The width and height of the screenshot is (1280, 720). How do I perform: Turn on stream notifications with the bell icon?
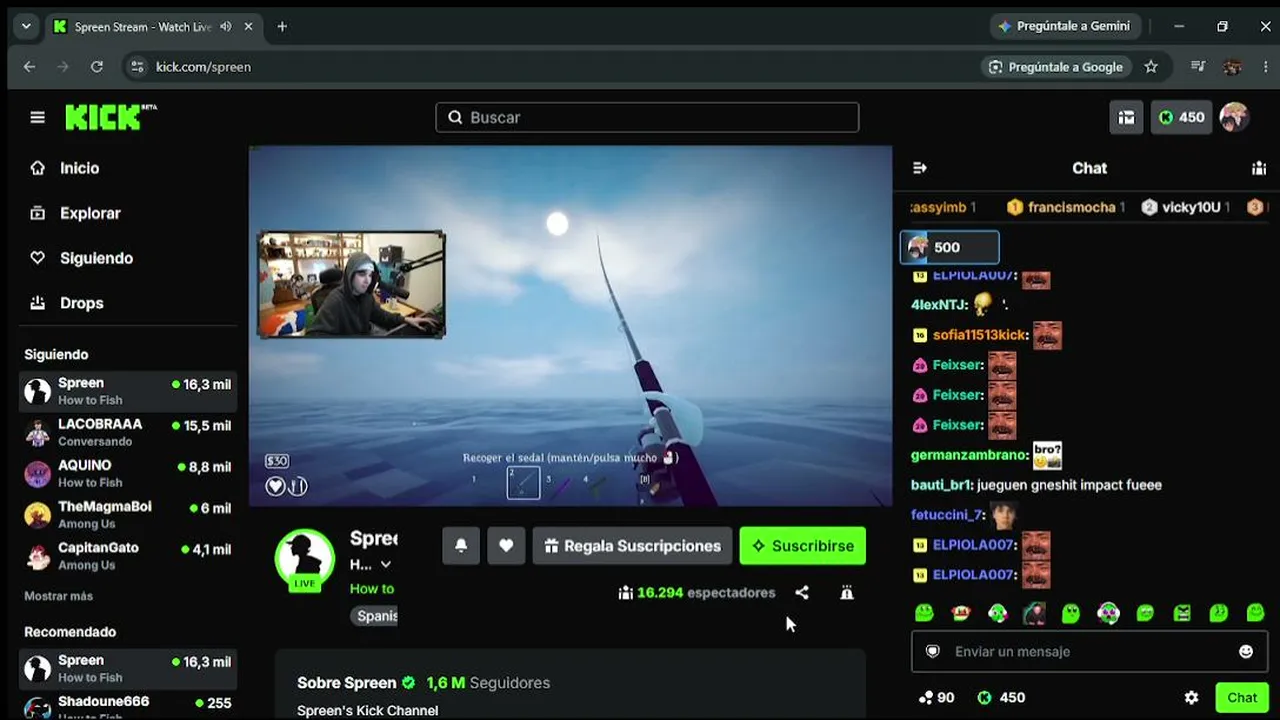tap(461, 546)
